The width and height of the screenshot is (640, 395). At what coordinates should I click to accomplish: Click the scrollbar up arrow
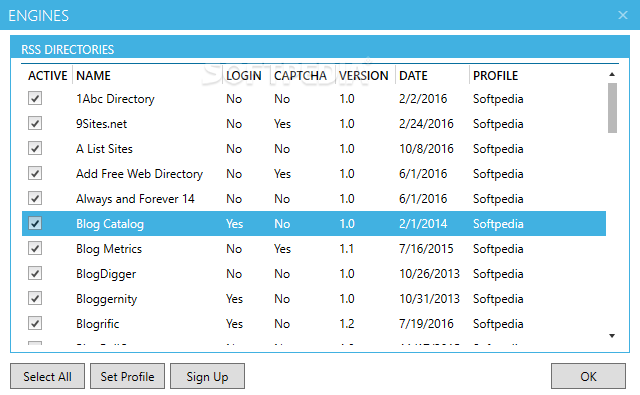pyautogui.click(x=612, y=74)
